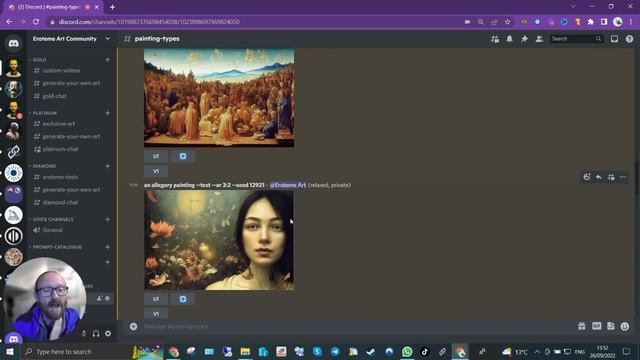Open a new browser tab
This screenshot has height=360, width=640.
(x=112, y=7)
